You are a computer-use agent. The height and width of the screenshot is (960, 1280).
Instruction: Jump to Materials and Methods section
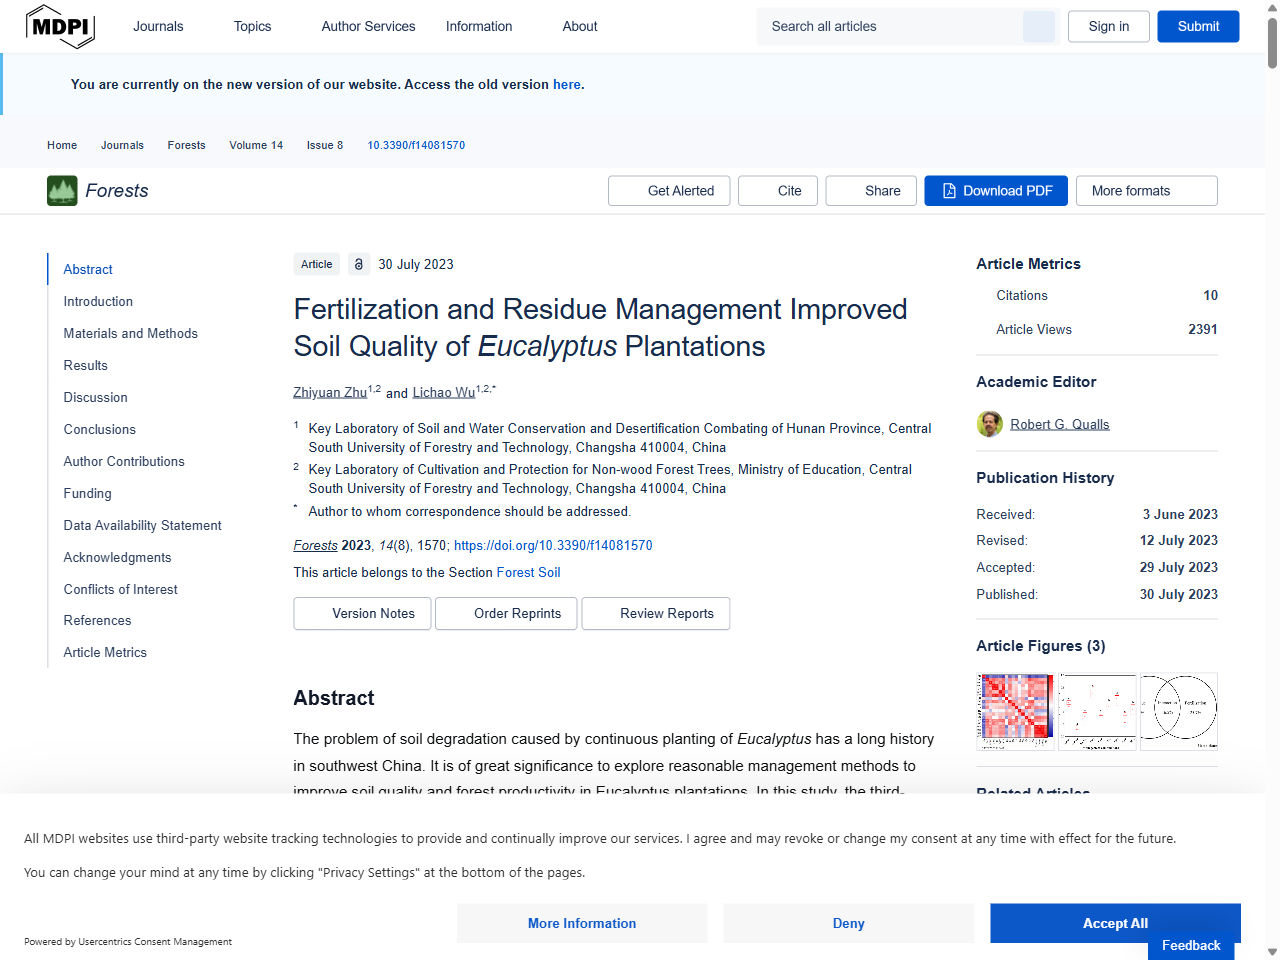[130, 333]
